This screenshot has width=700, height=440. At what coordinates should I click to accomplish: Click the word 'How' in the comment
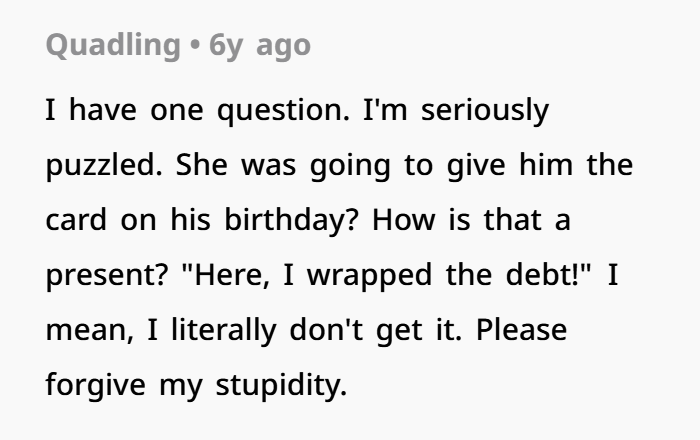point(404,220)
